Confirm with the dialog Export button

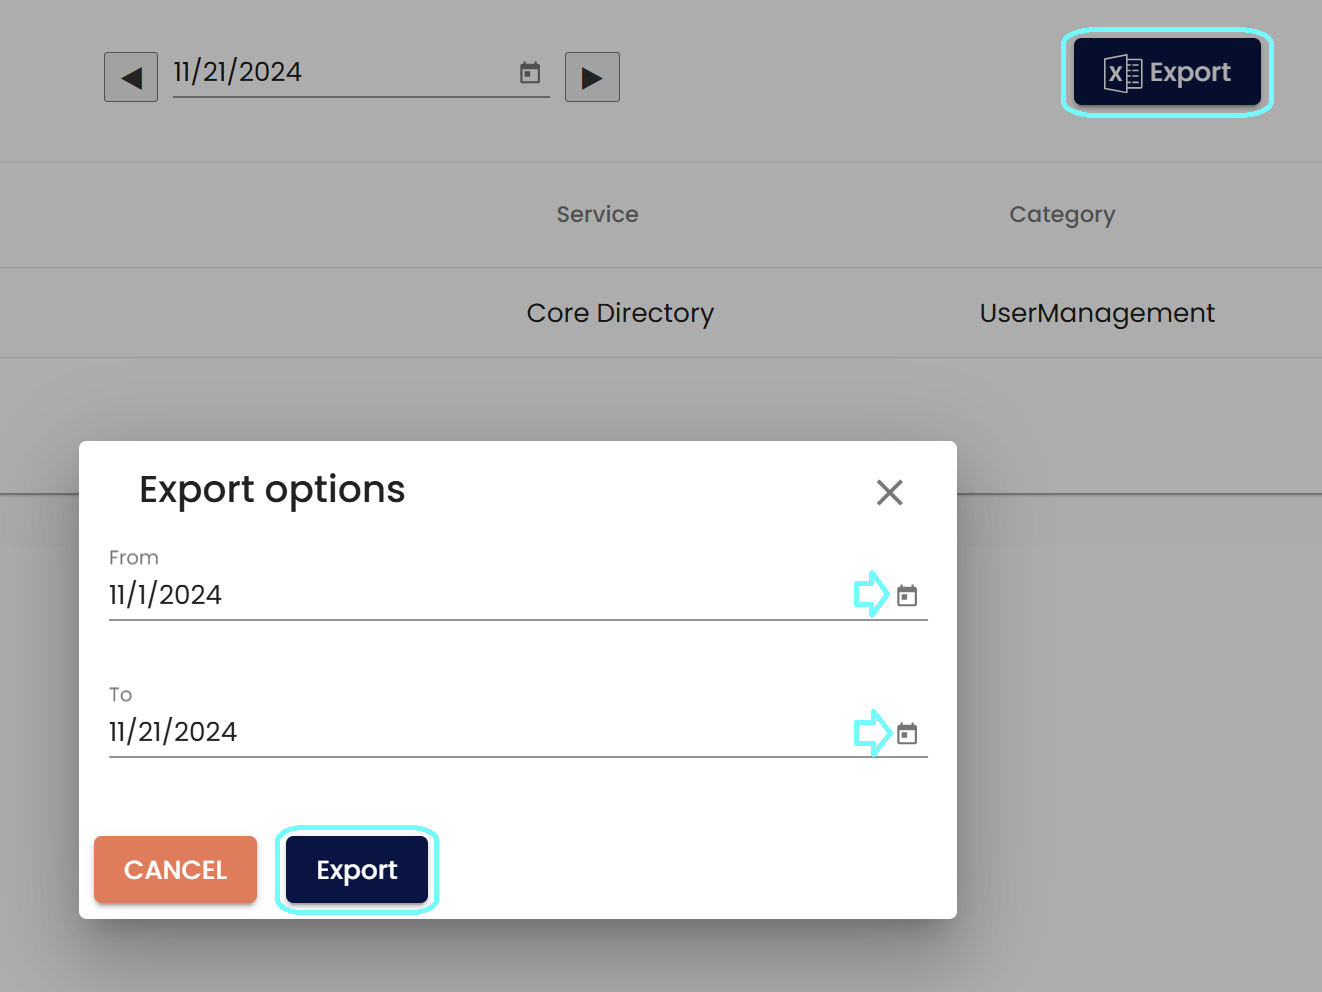tap(357, 870)
